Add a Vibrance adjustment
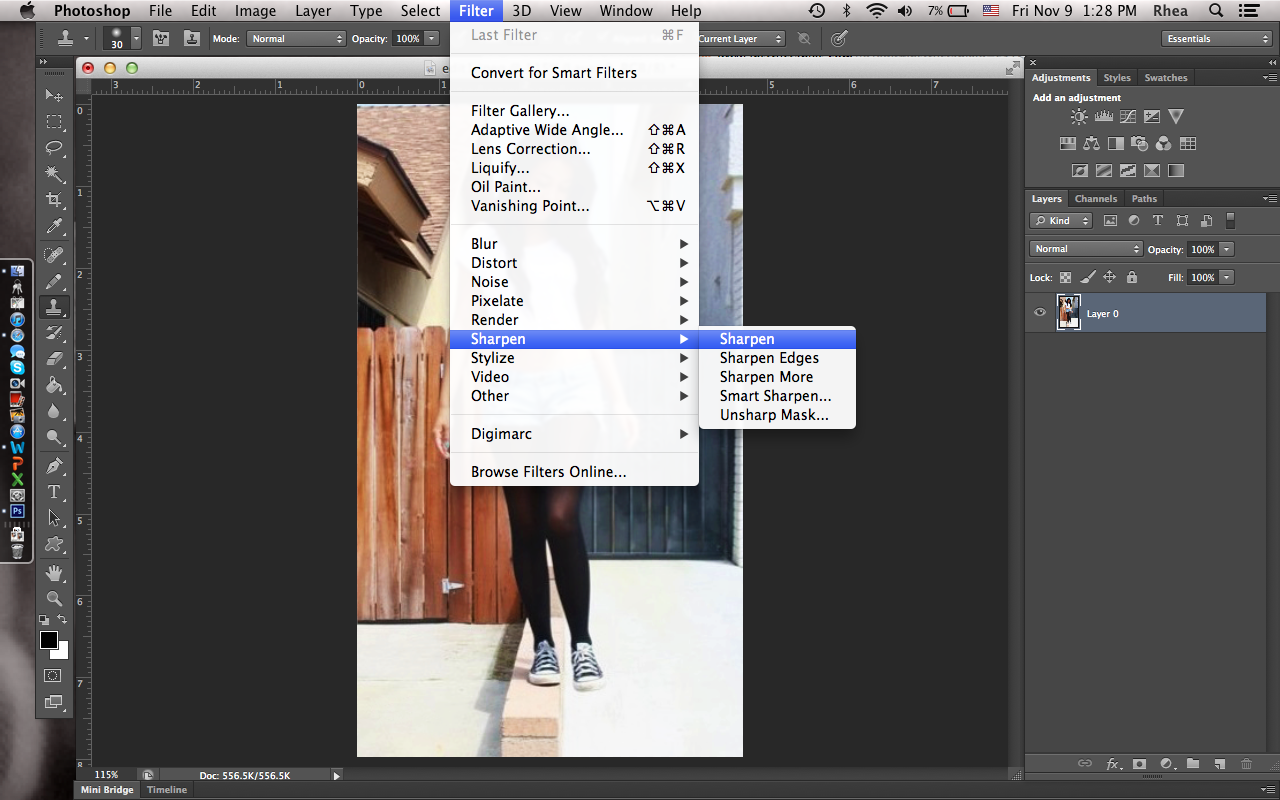The width and height of the screenshot is (1280, 800). click(1176, 117)
